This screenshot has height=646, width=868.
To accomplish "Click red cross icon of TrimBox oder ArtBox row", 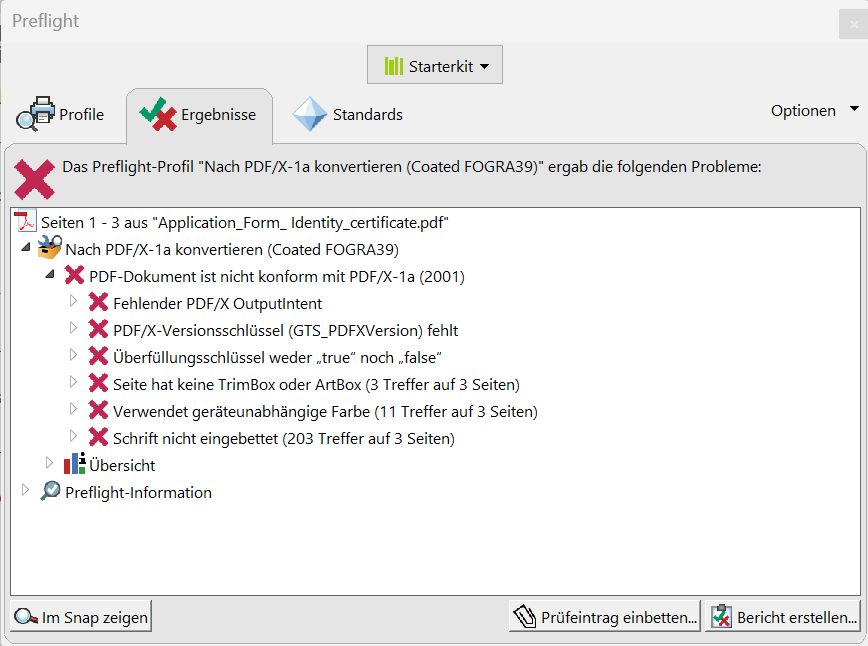I will [98, 383].
